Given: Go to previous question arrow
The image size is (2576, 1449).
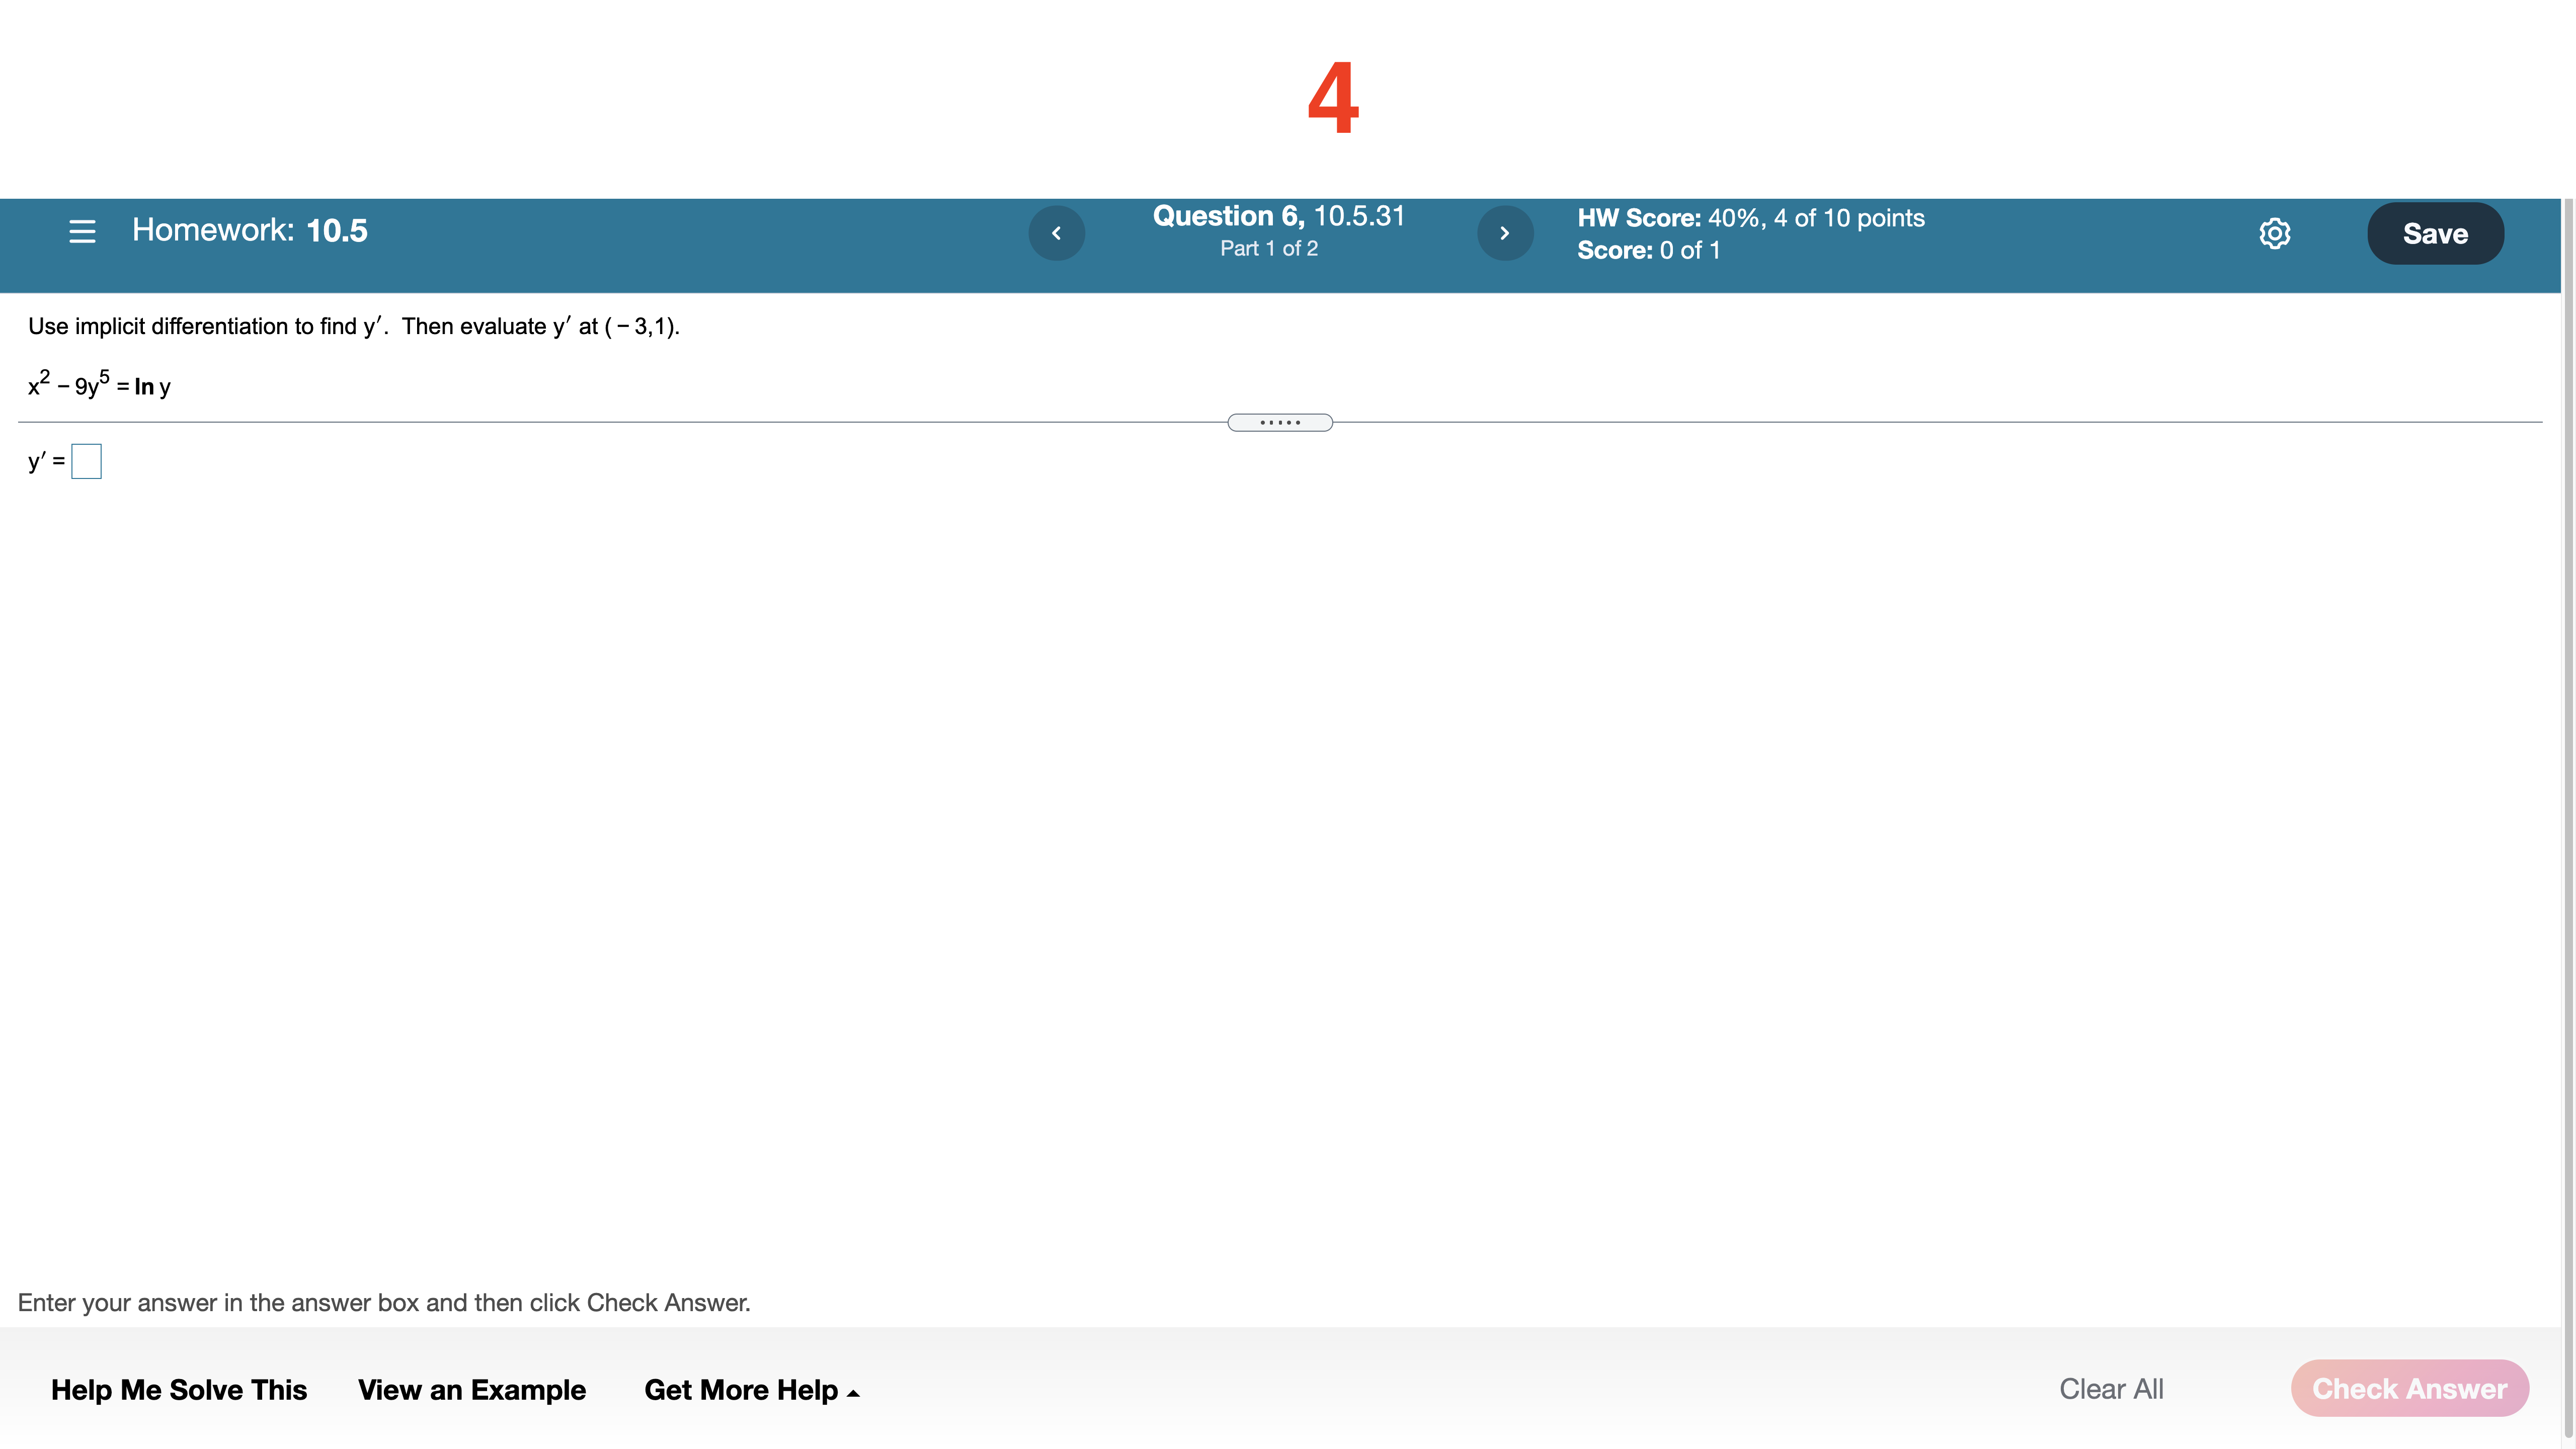Looking at the screenshot, I should (x=1056, y=233).
